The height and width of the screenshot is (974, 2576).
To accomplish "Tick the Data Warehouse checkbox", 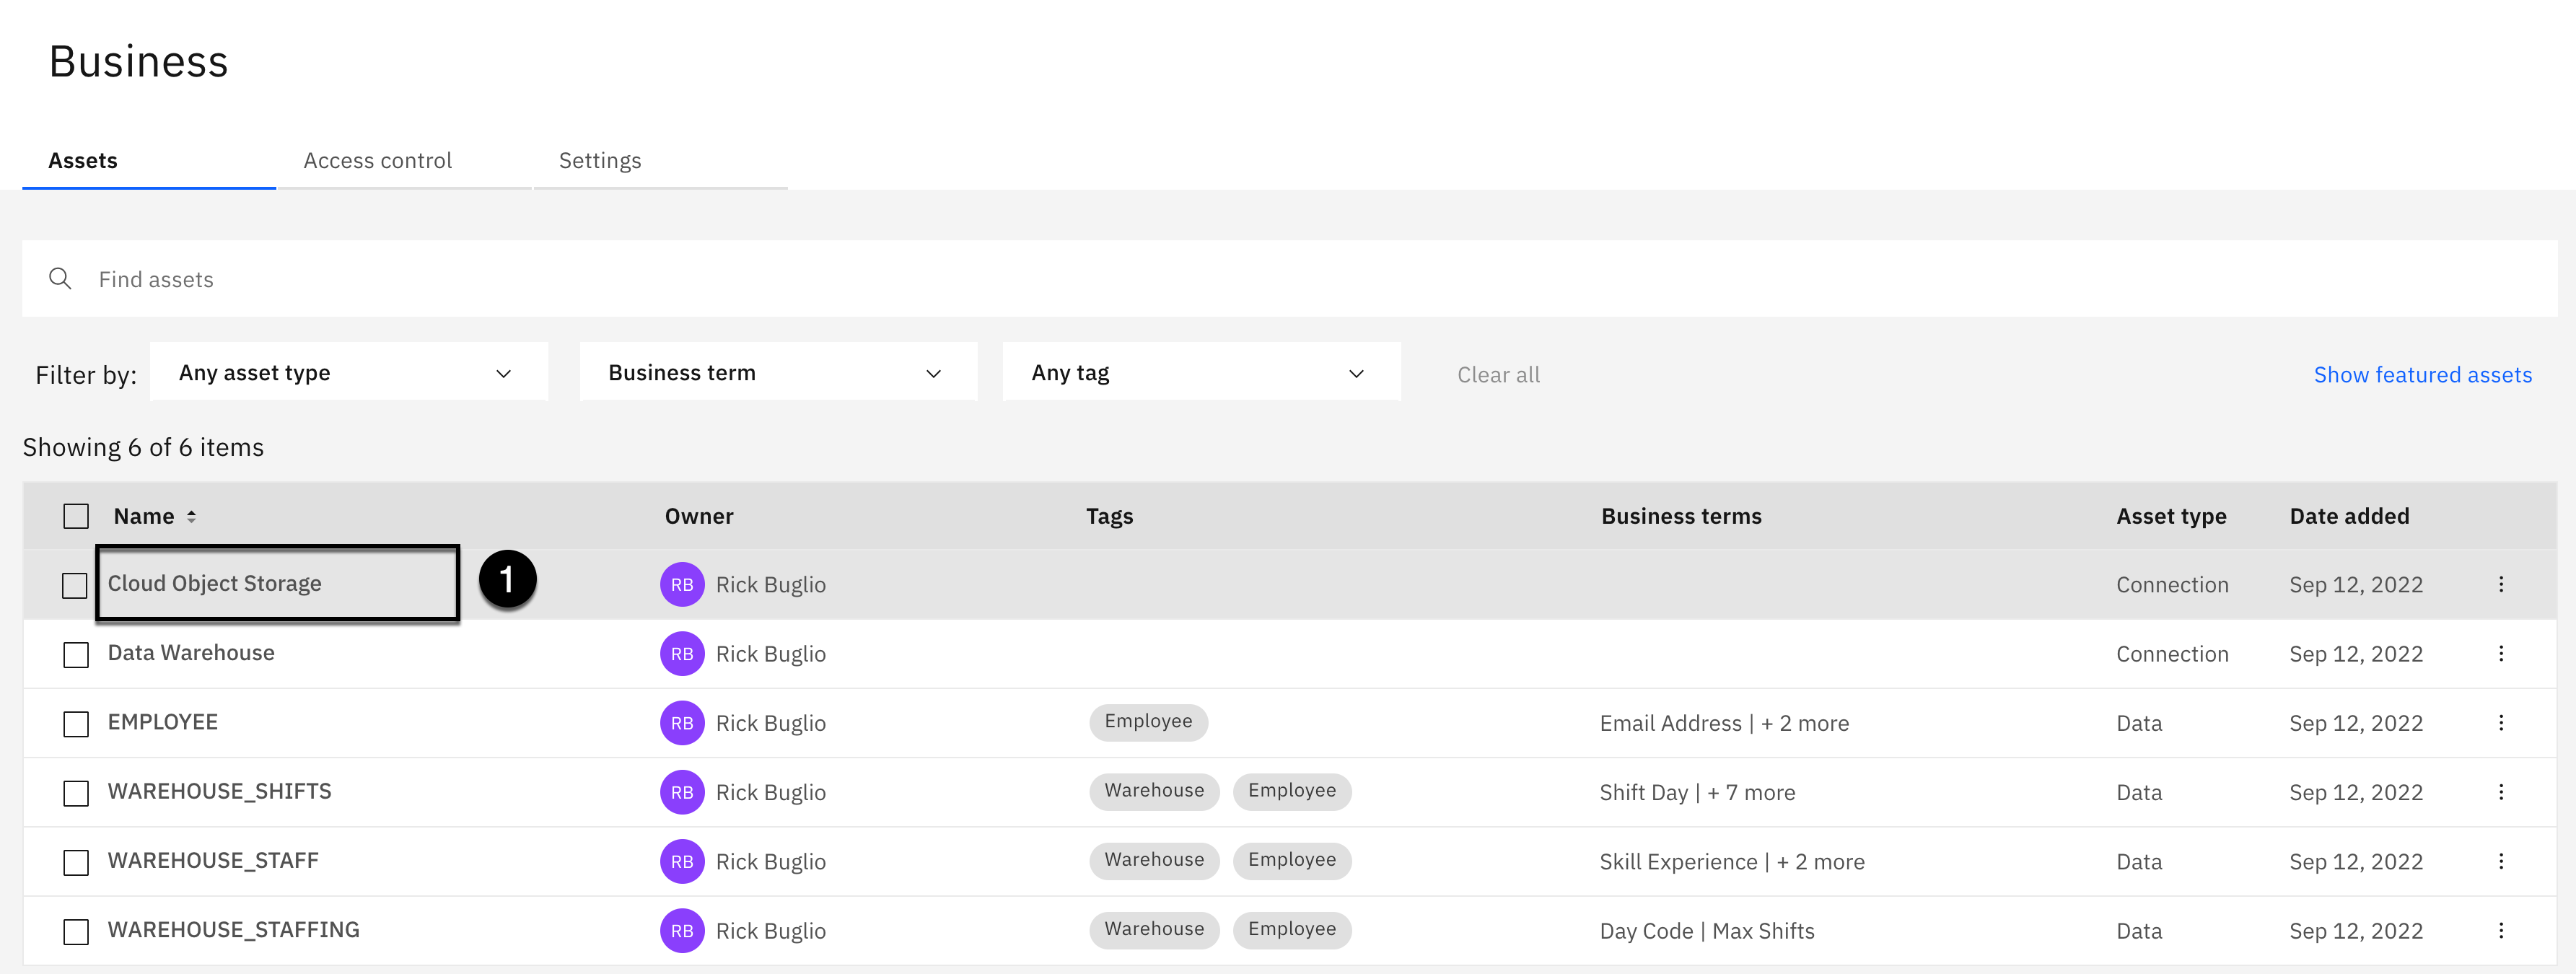I will click(x=76, y=655).
